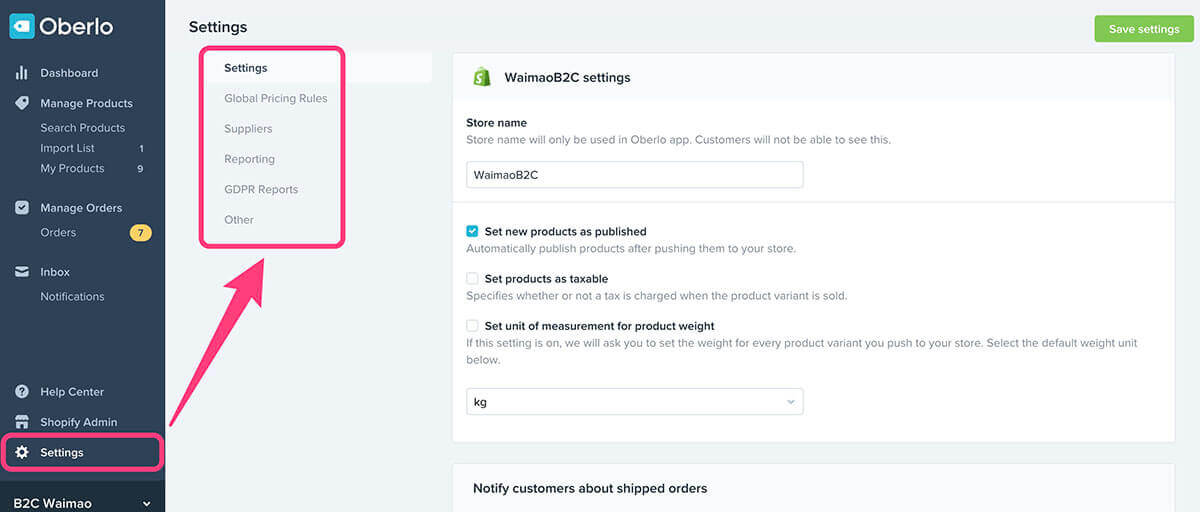Screen dimensions: 1200x512
Task: Click the Settings gear icon
Action: click(x=22, y=452)
